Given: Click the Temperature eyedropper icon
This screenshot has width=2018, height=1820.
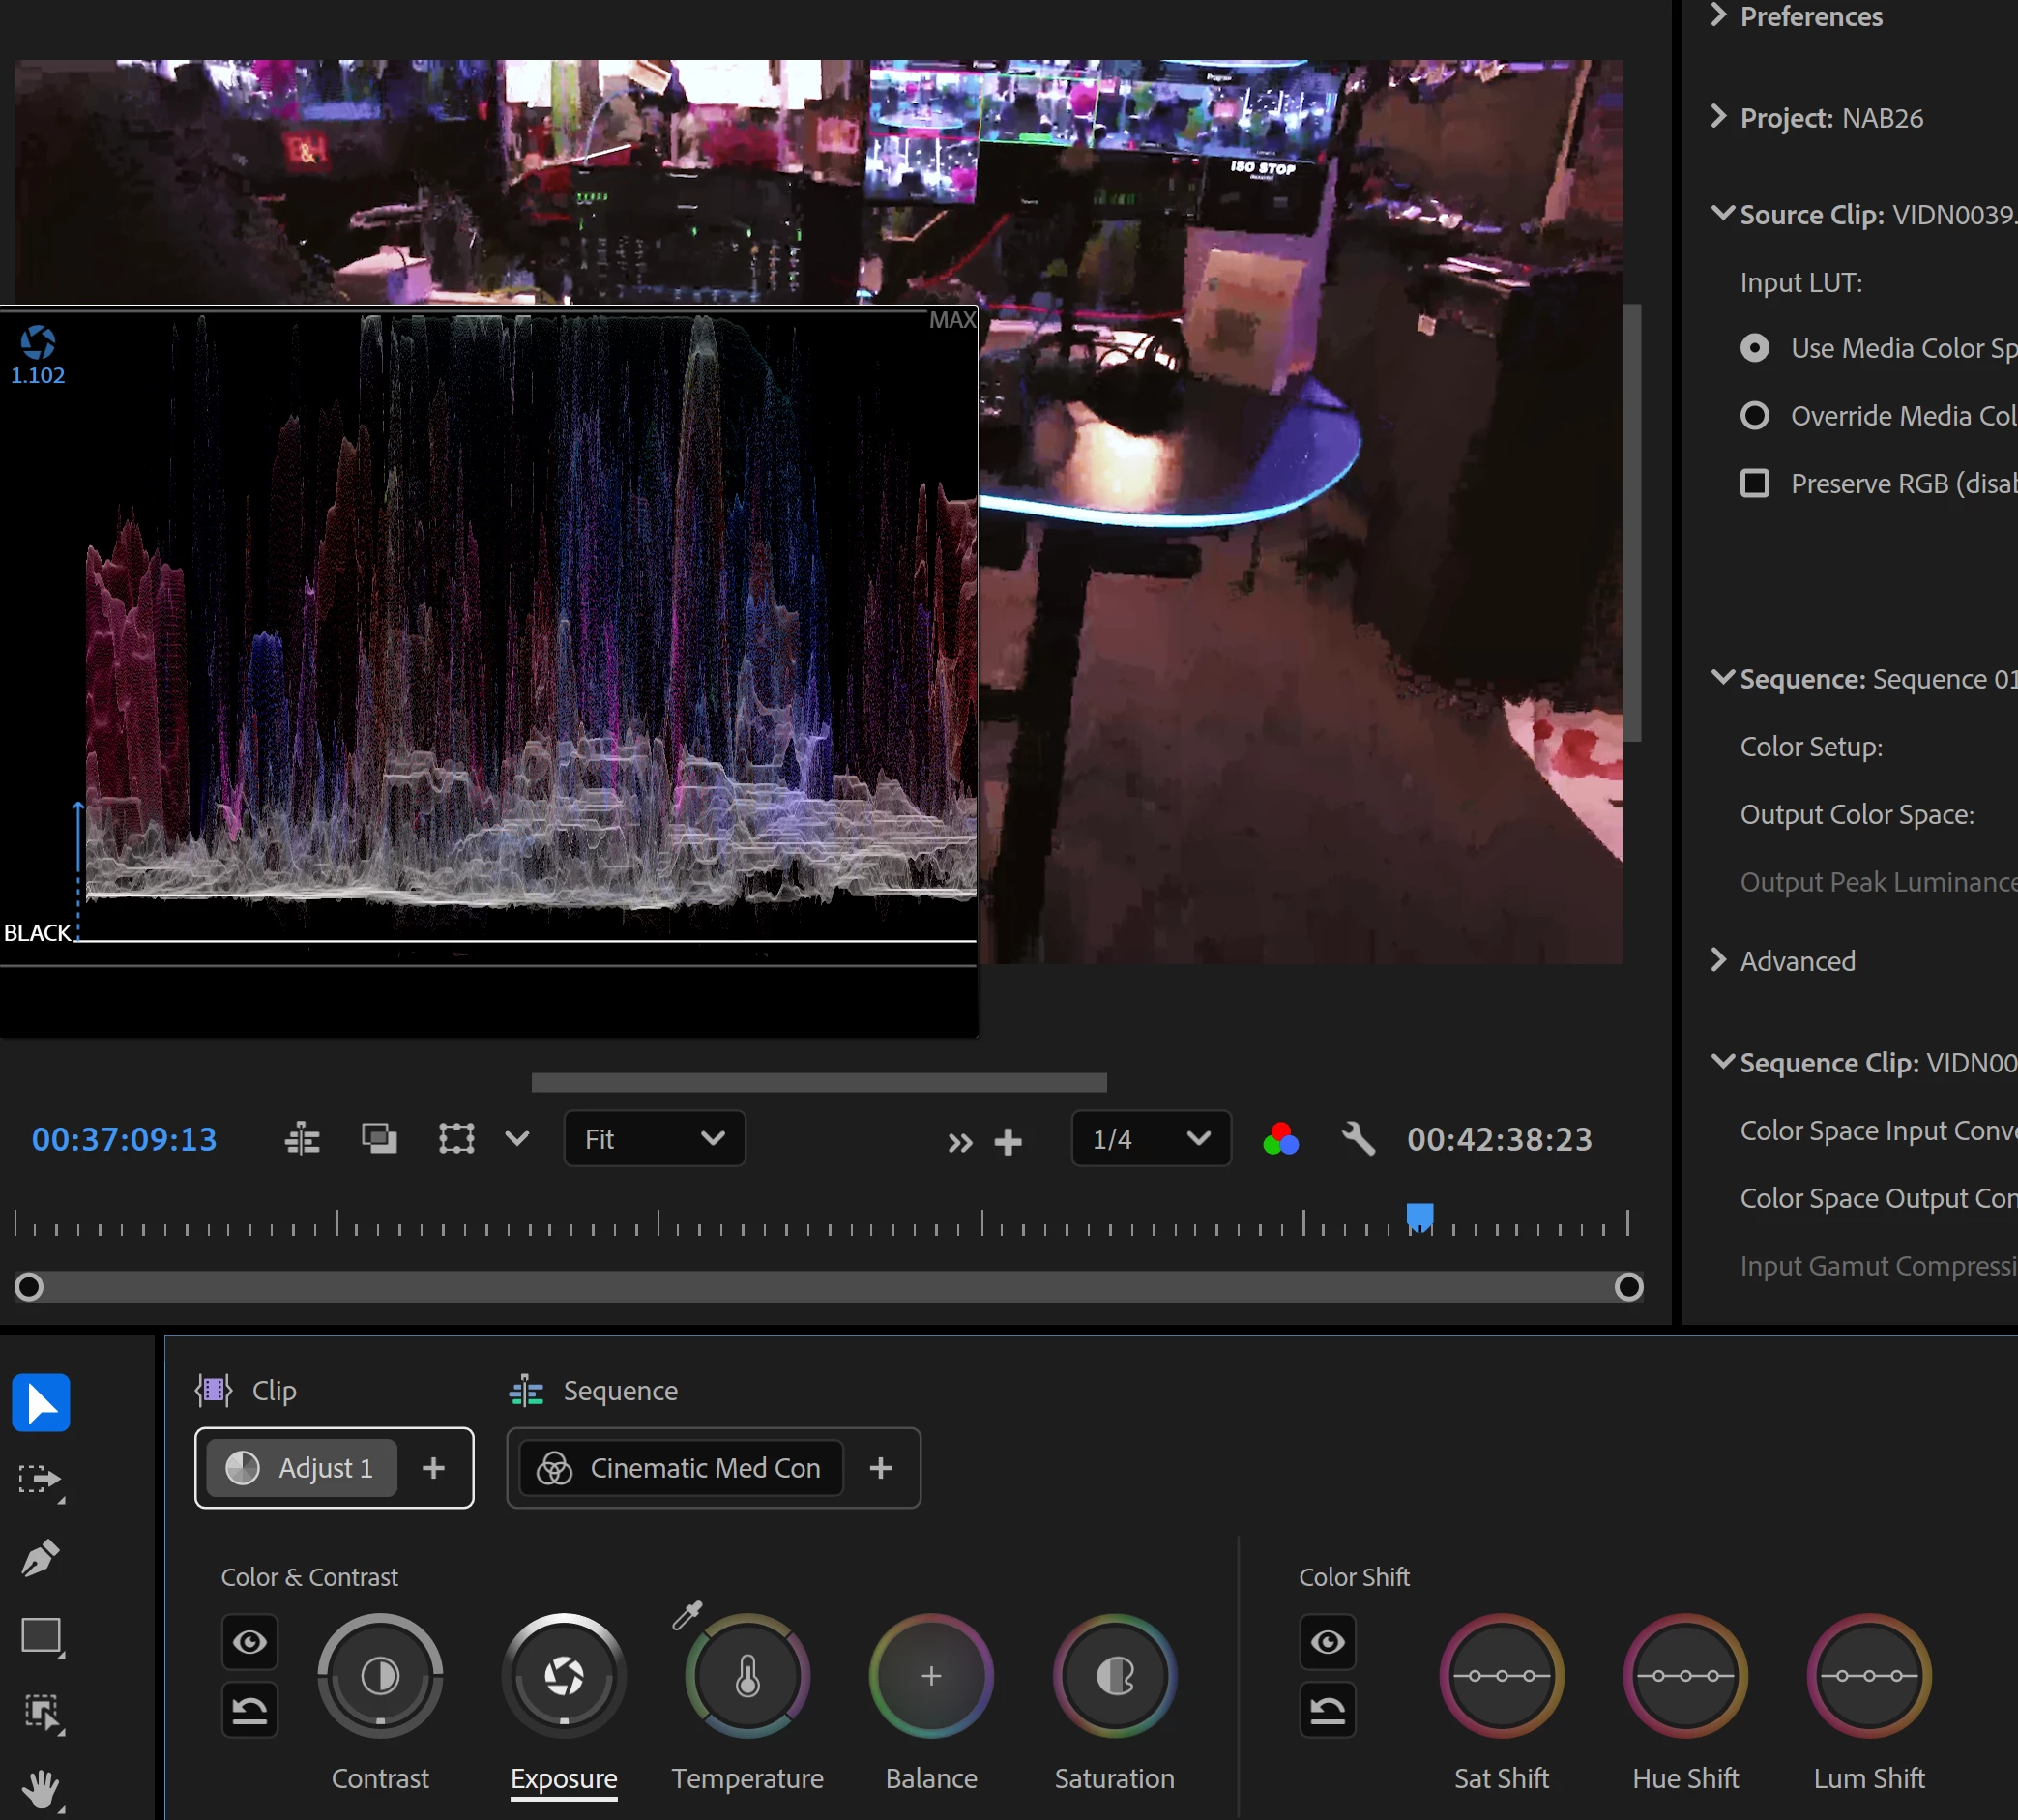Looking at the screenshot, I should click(x=687, y=1614).
